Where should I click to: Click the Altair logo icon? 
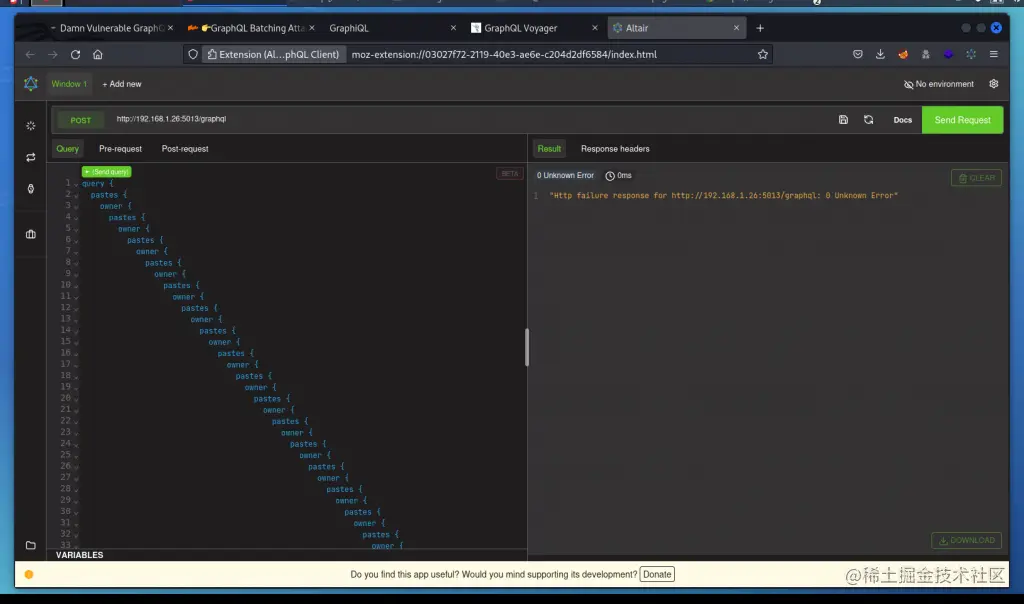tap(31, 84)
